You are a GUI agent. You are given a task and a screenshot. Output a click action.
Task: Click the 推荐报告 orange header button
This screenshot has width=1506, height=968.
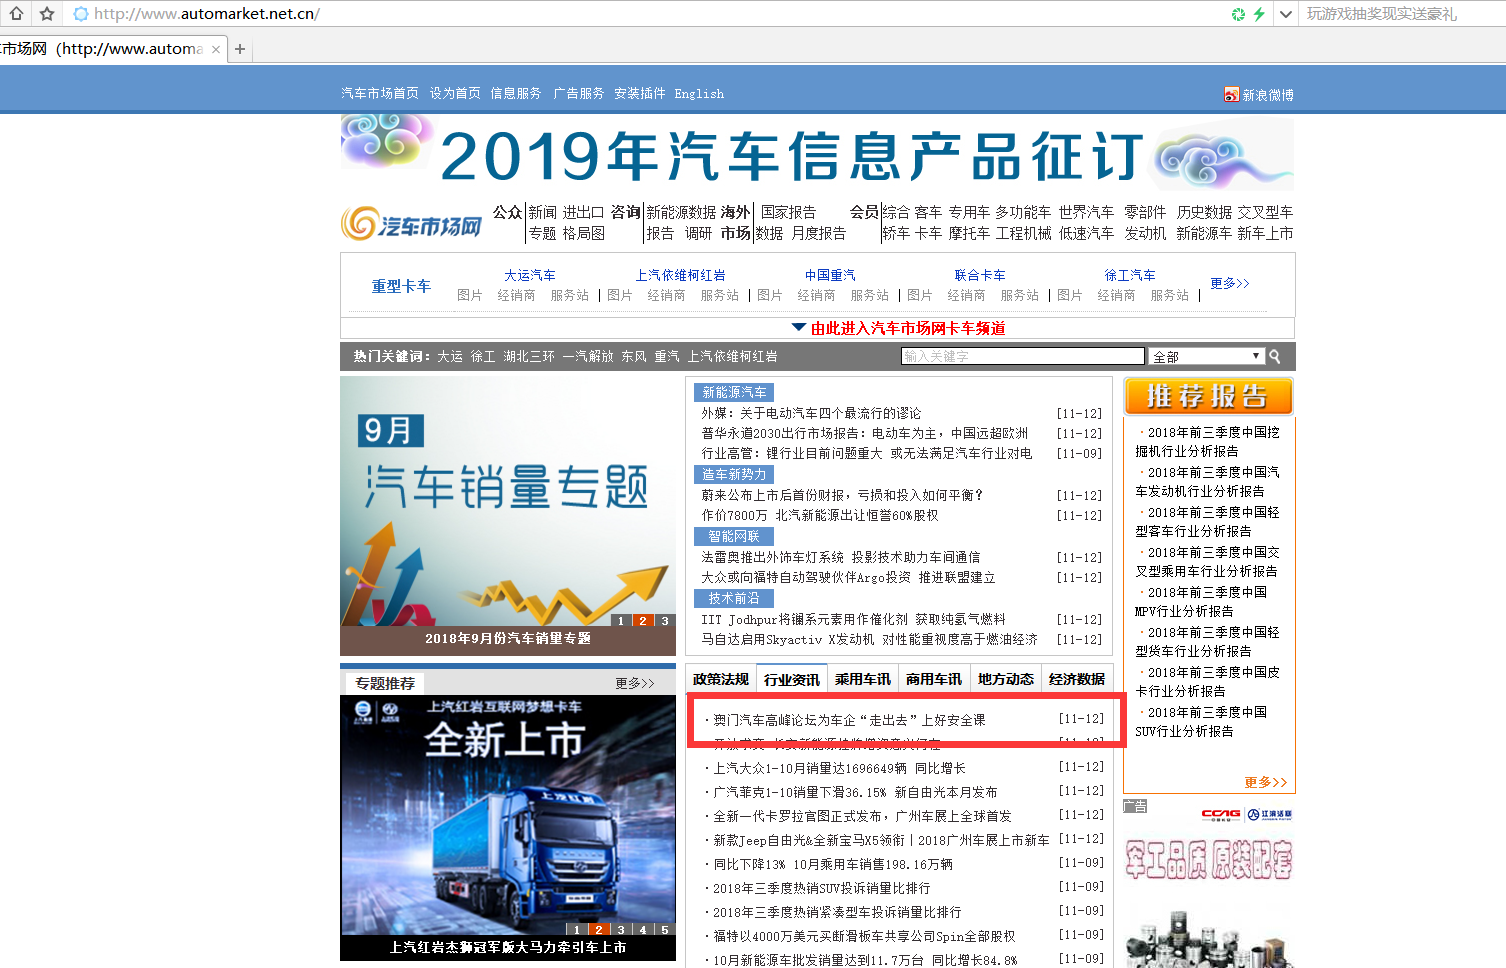click(1208, 396)
